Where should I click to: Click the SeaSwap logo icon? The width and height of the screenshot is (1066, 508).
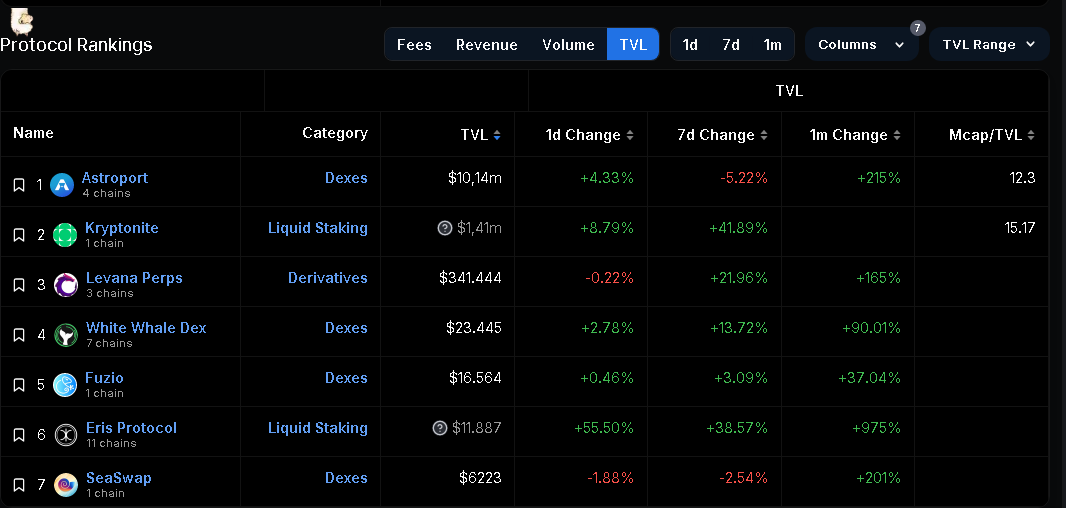(66, 485)
